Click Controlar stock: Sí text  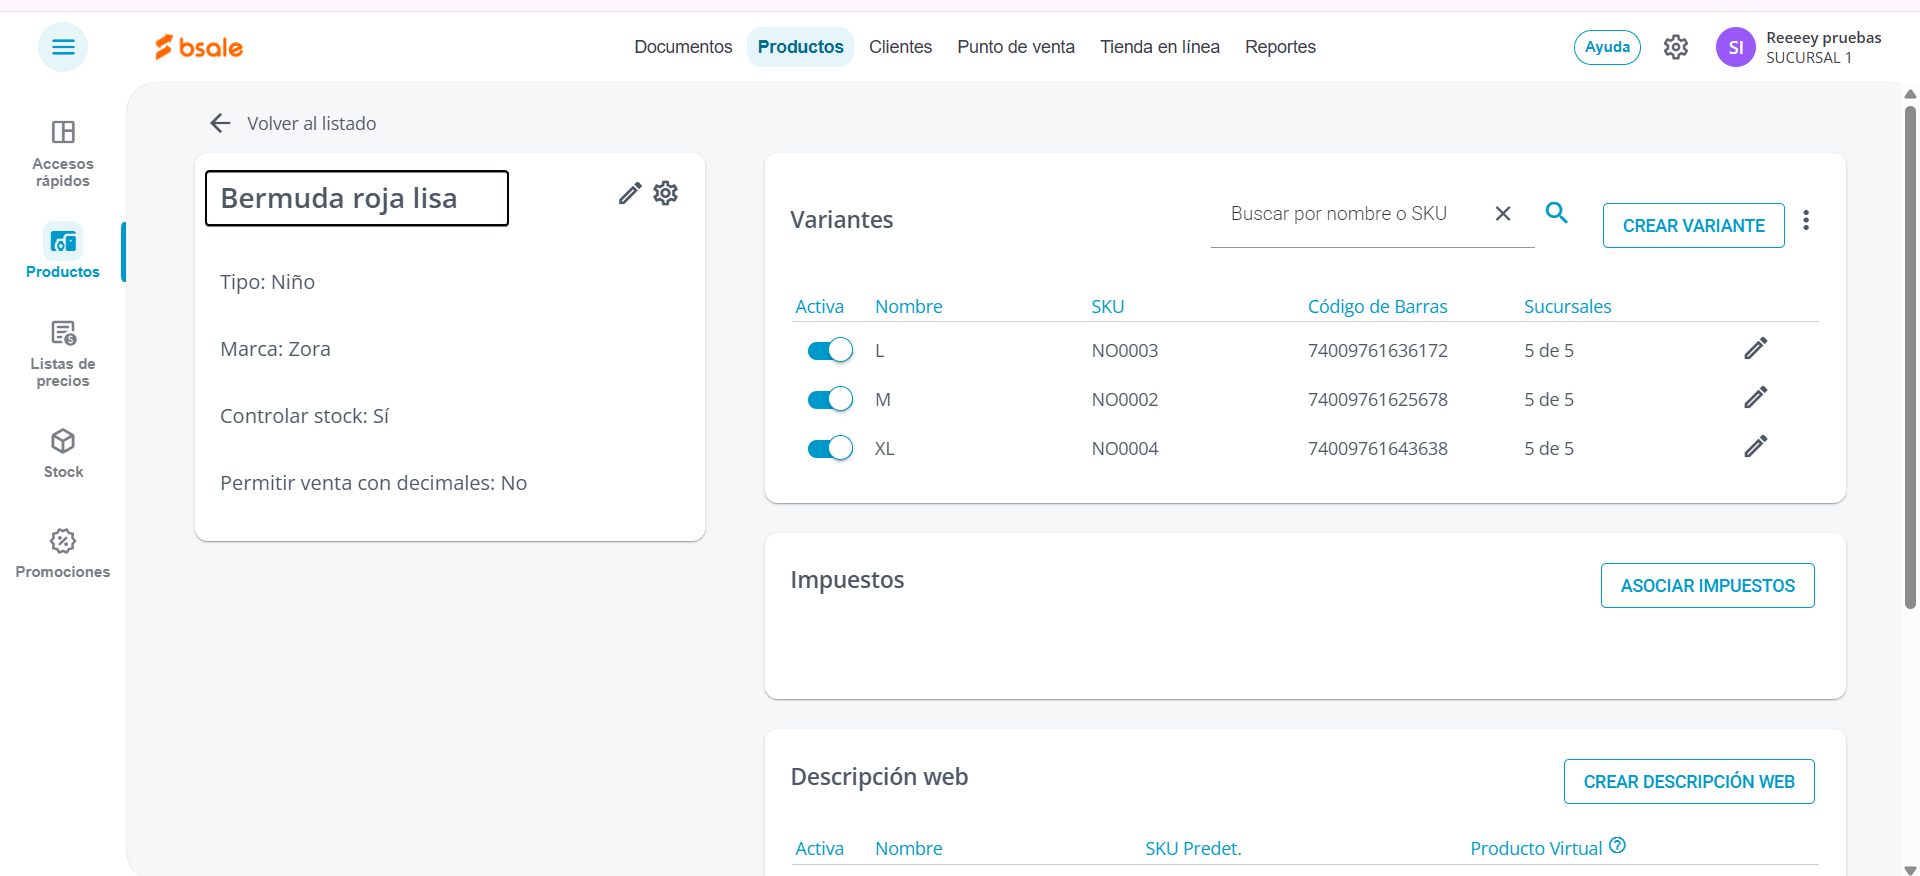(x=304, y=416)
